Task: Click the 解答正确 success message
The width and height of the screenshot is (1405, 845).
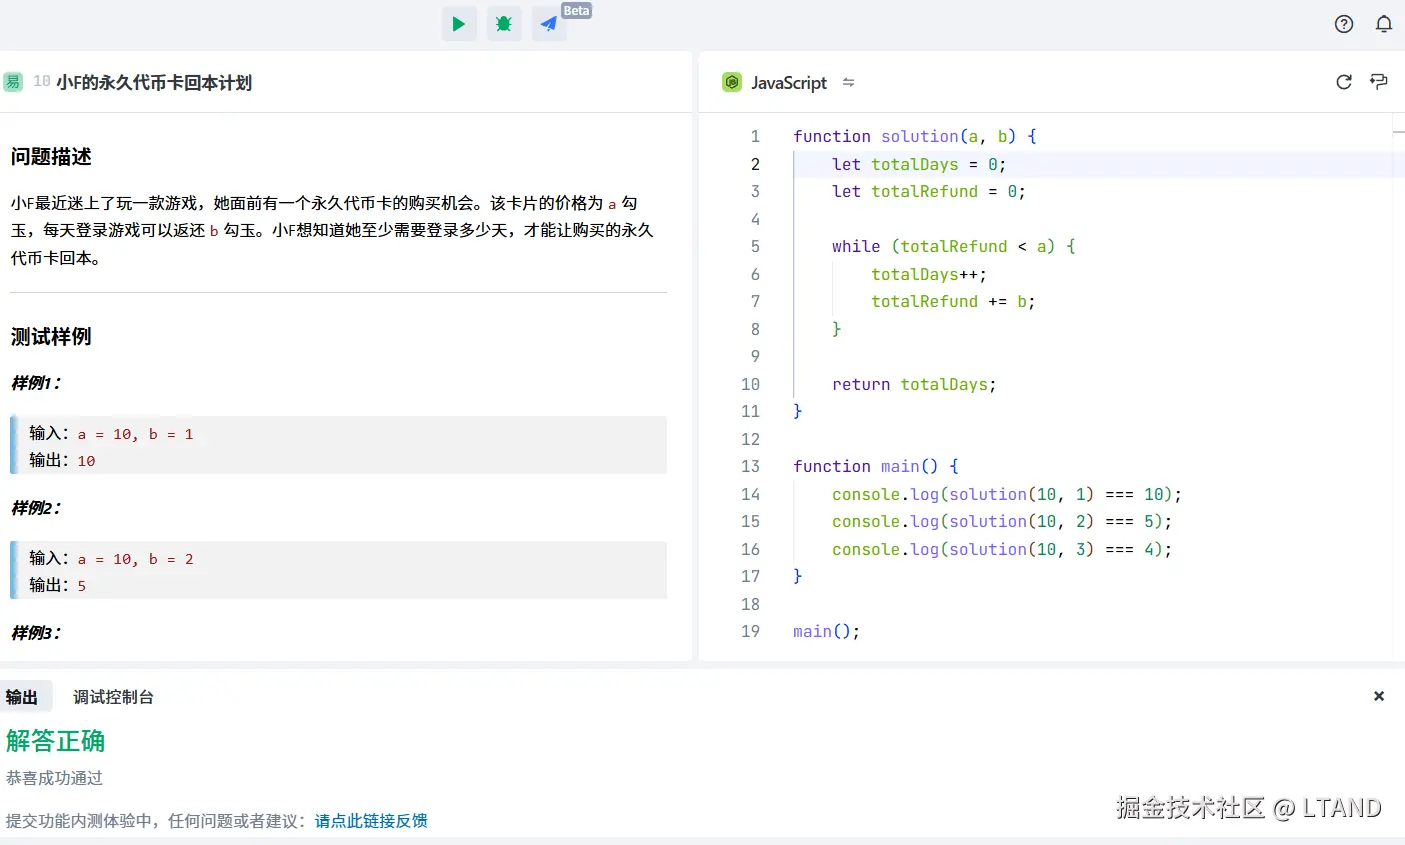Action: pos(55,741)
